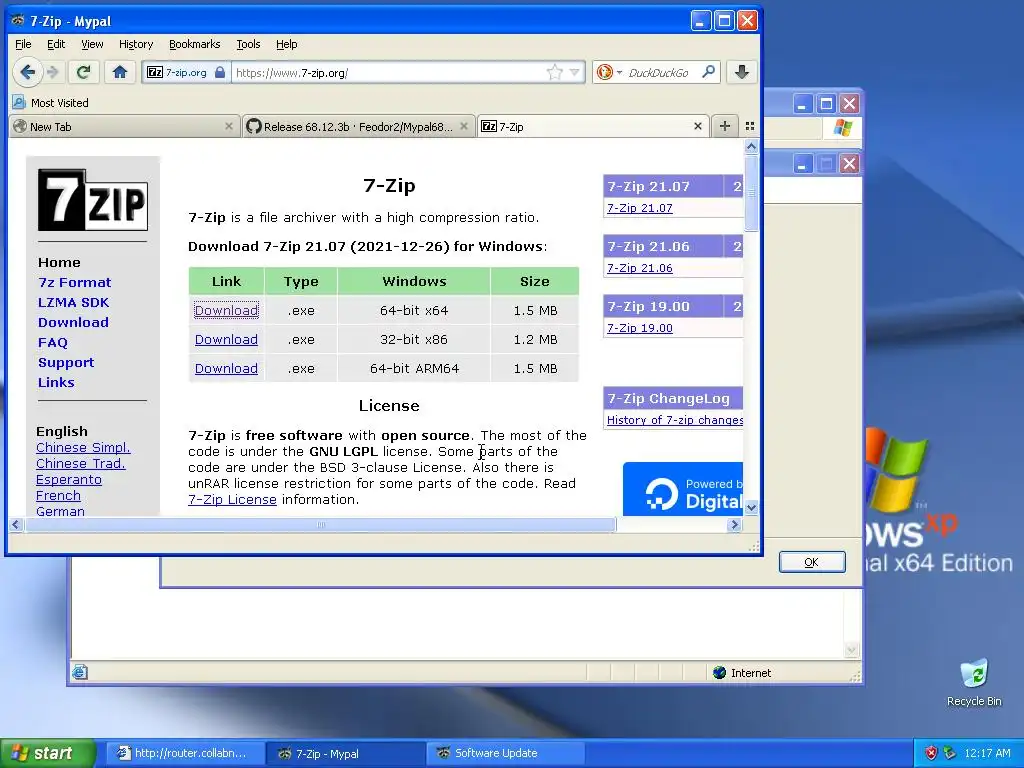This screenshot has width=1024, height=768.
Task: Reload the 7-Zip page
Action: click(x=83, y=72)
